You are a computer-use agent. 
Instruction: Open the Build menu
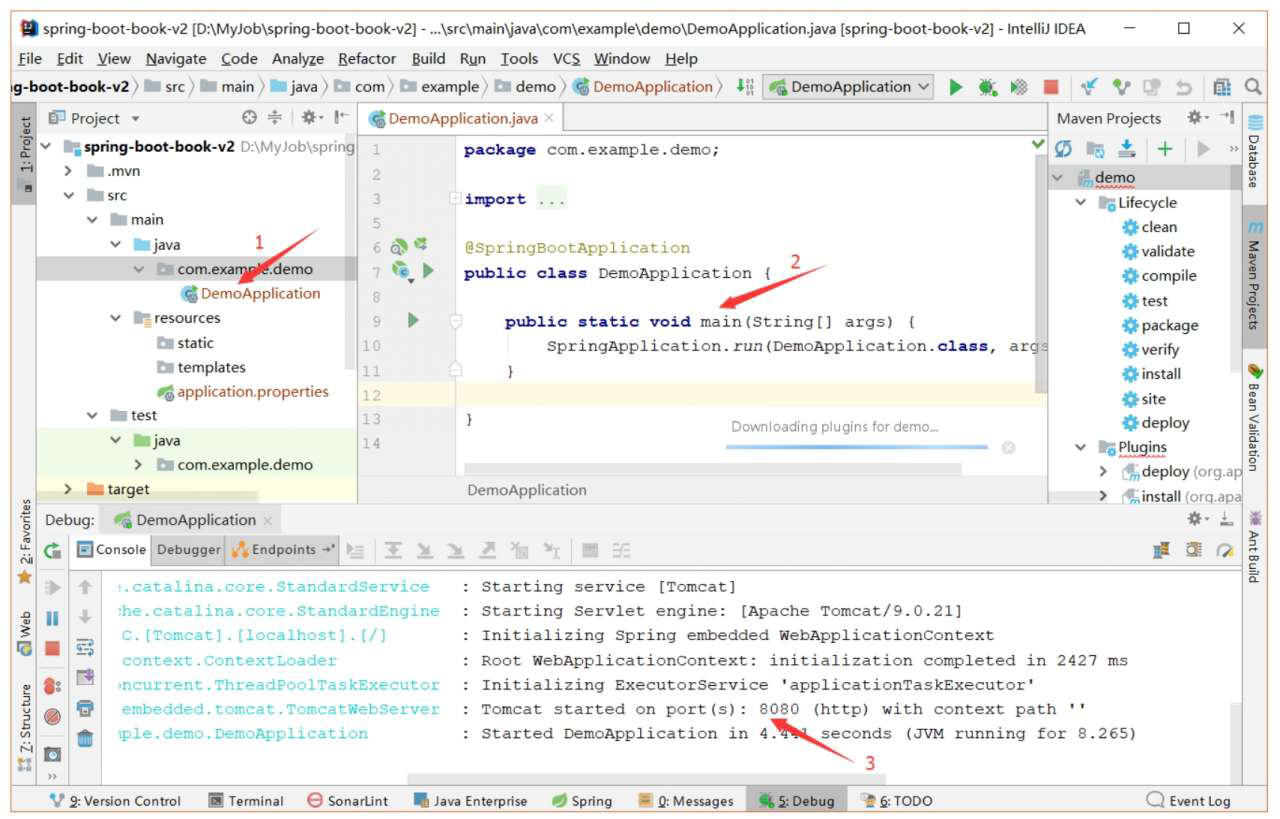click(429, 59)
